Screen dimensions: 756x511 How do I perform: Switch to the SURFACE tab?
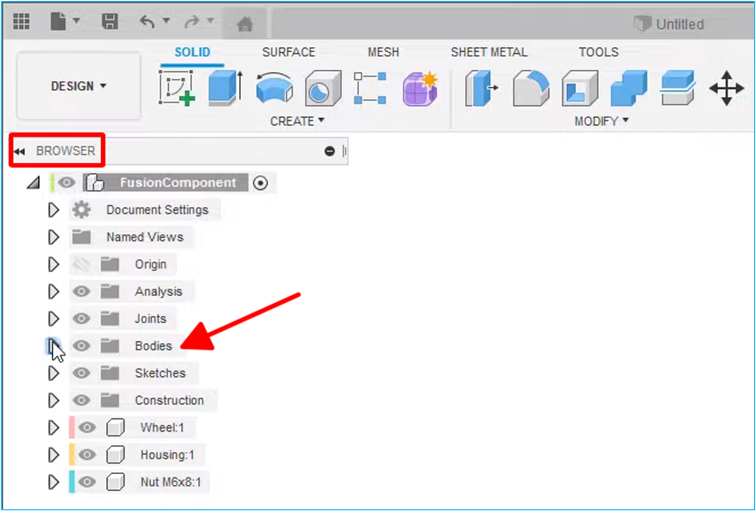pyautogui.click(x=288, y=52)
